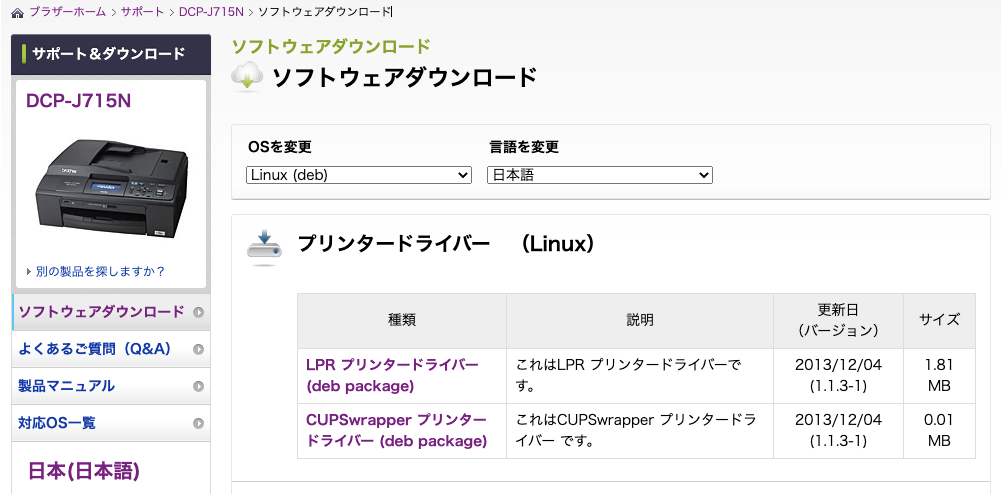
Task: Click arrow icon next to 対応OS一覧
Action: point(198,423)
